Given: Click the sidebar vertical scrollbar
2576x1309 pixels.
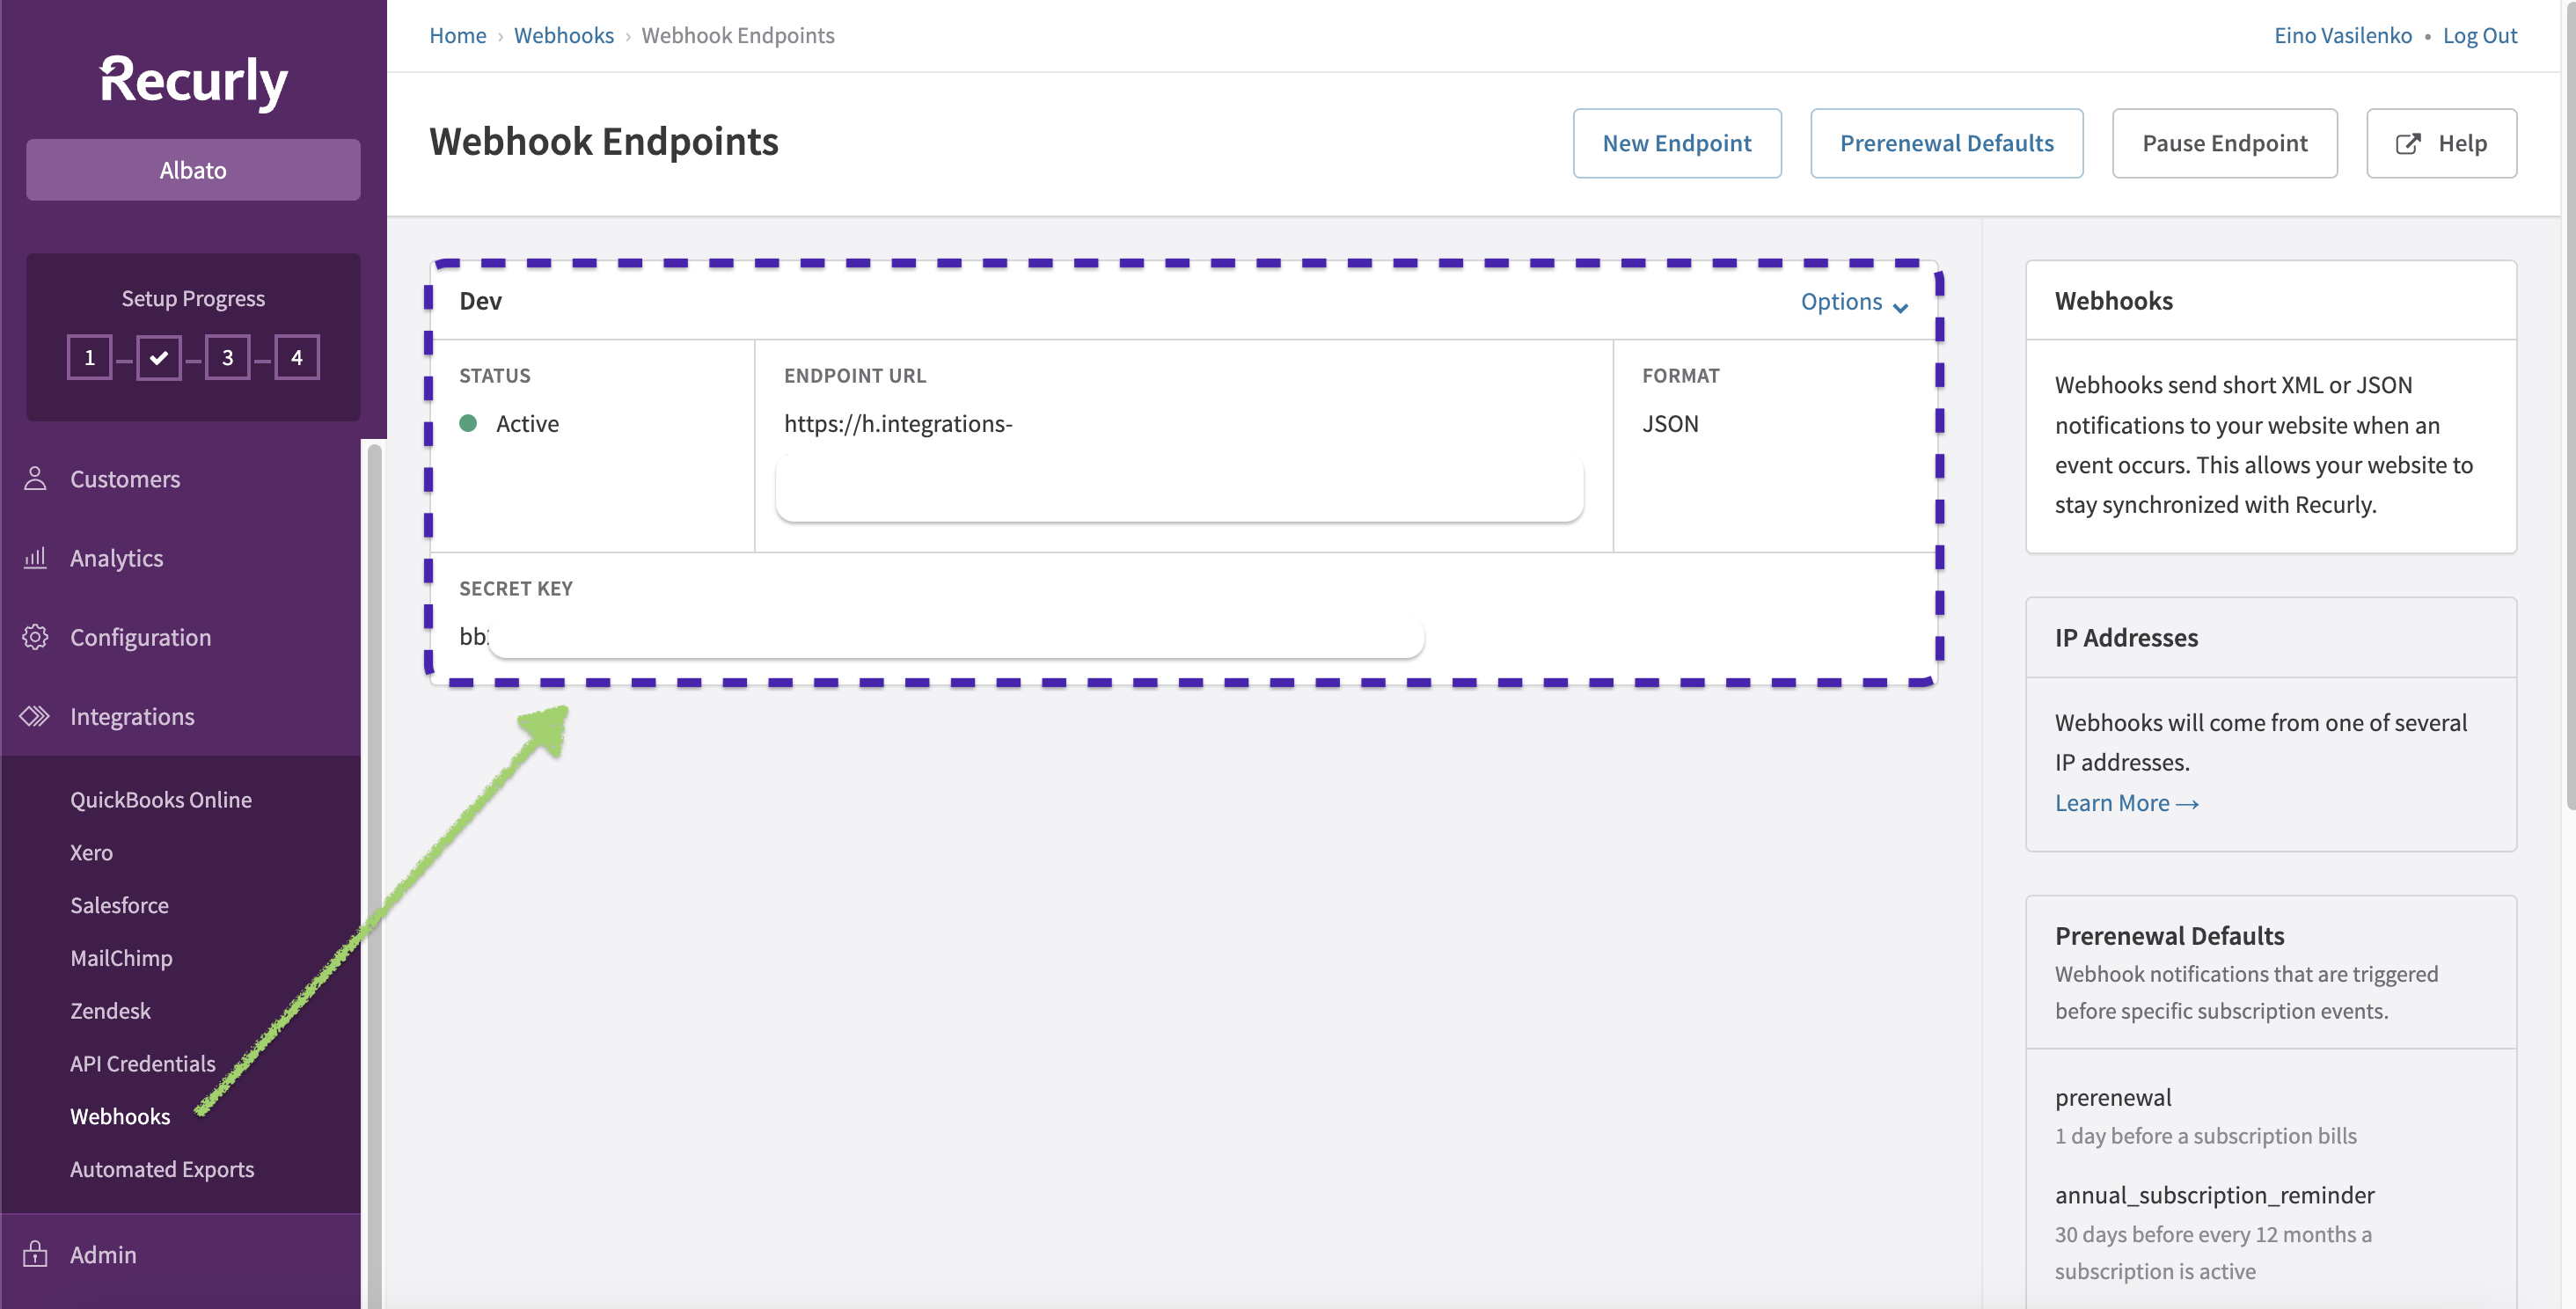Looking at the screenshot, I should pos(375,800).
